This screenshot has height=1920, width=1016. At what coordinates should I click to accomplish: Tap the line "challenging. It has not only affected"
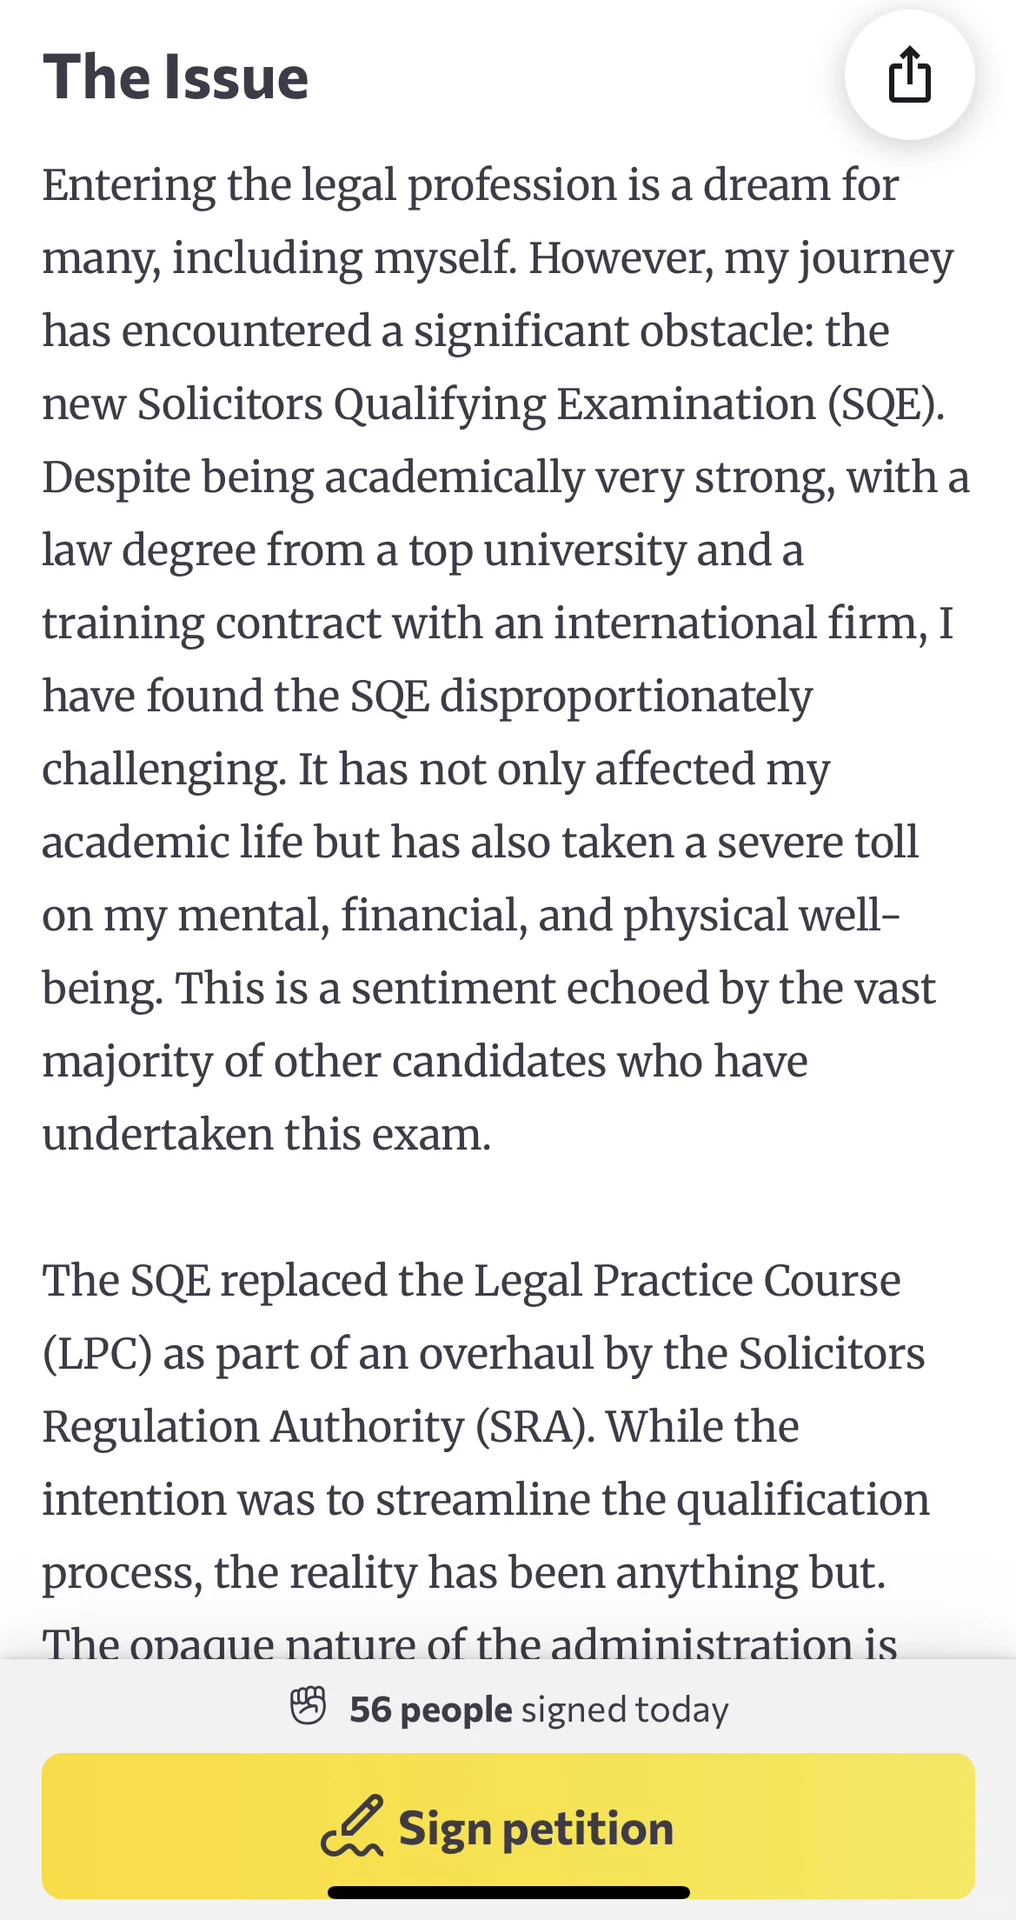(436, 770)
